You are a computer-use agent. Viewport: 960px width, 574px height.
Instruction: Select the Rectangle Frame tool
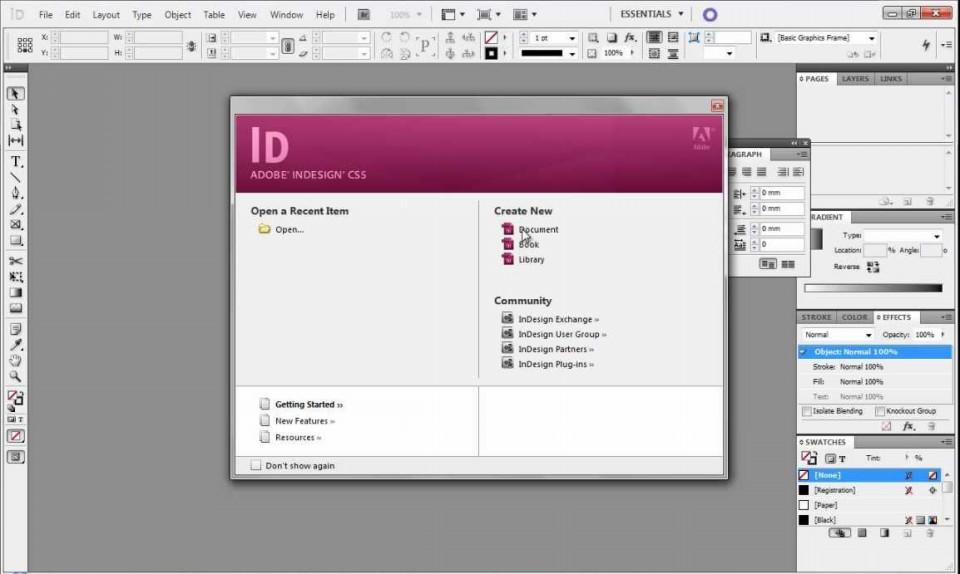pos(15,225)
